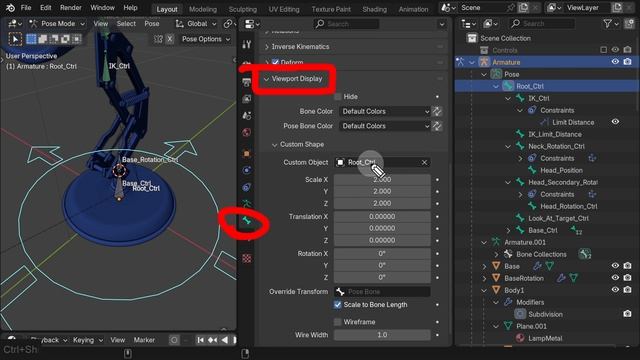Click the Blender logo icon

pyautogui.click(x=10, y=8)
